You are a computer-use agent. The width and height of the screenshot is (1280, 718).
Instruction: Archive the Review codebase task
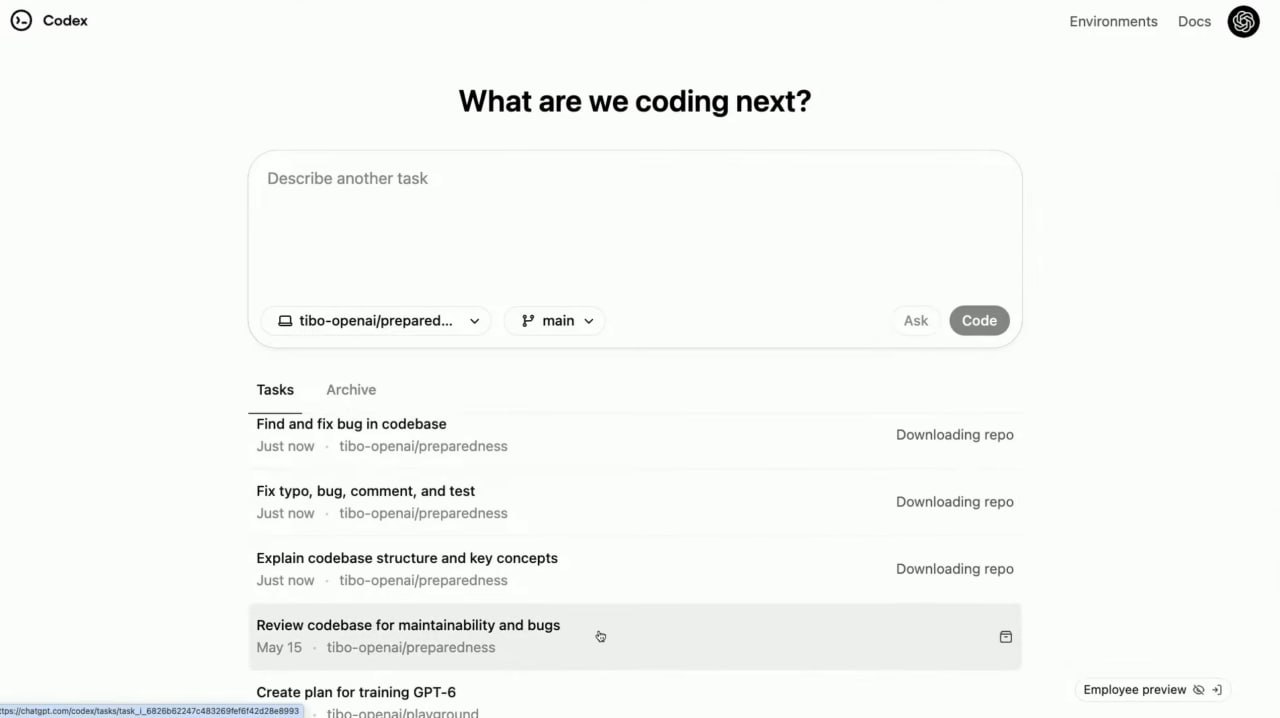(1005, 637)
